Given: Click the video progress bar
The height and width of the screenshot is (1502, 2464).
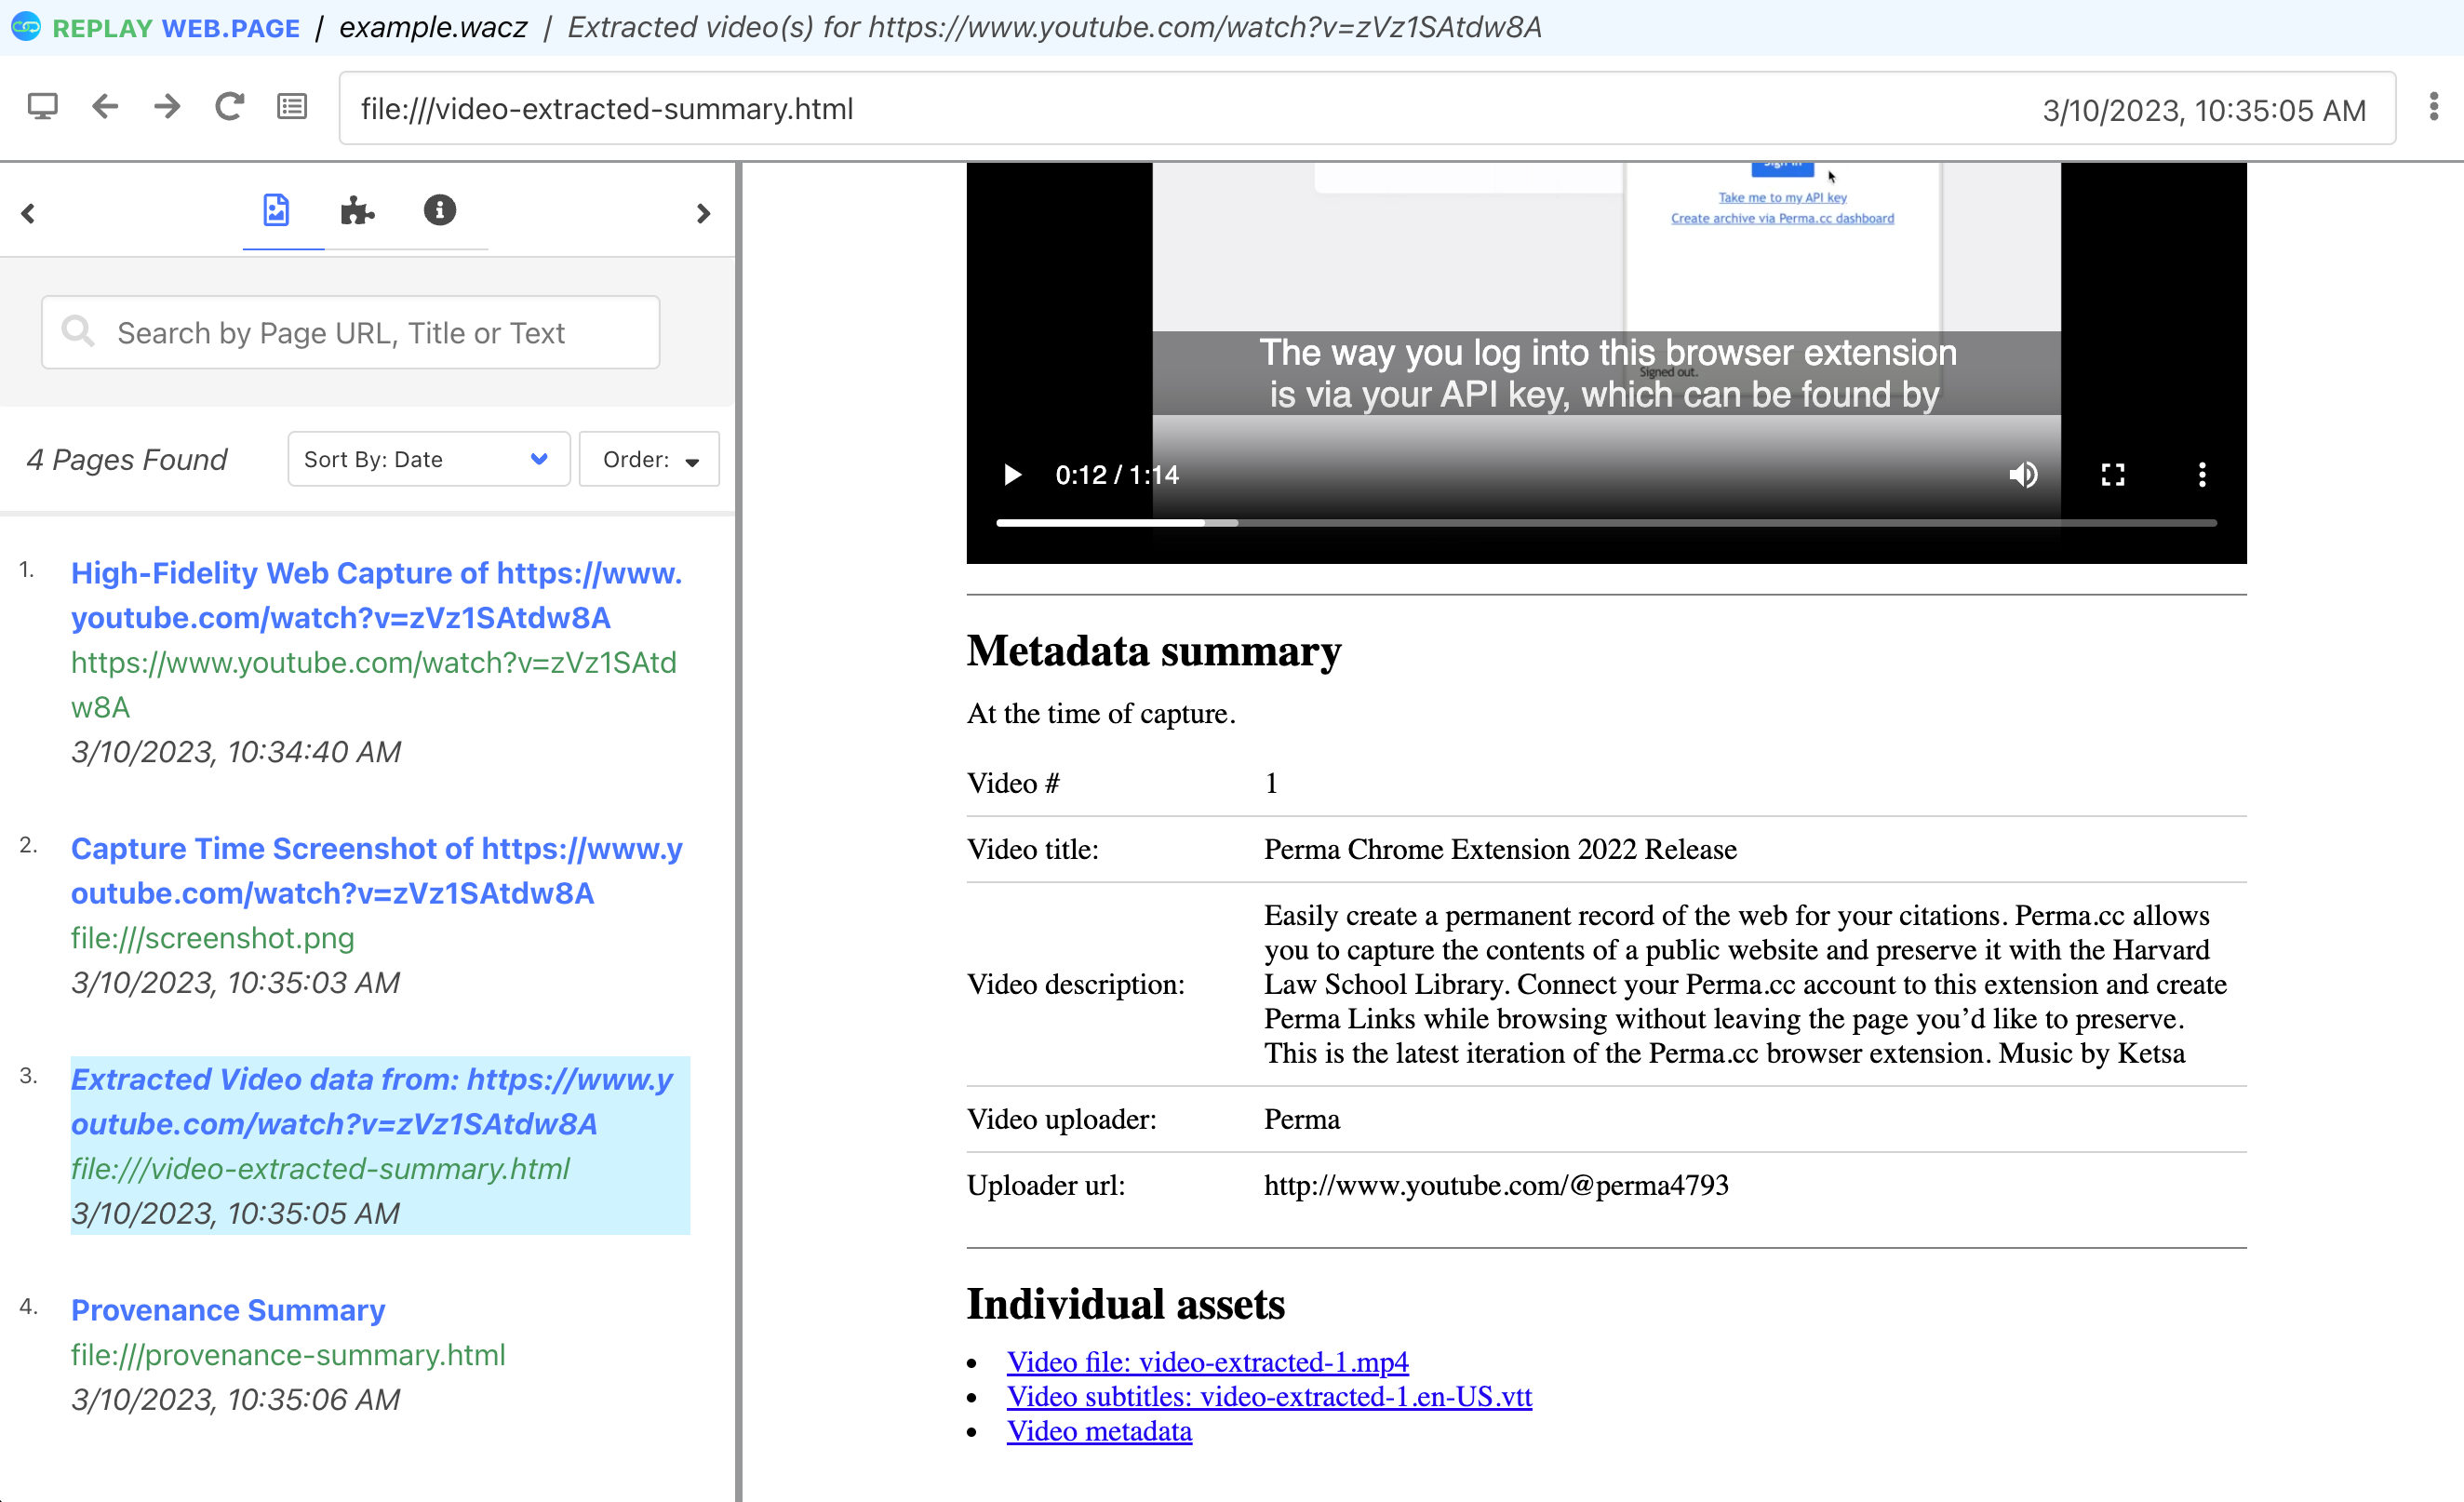Looking at the screenshot, I should pyautogui.click(x=1605, y=523).
